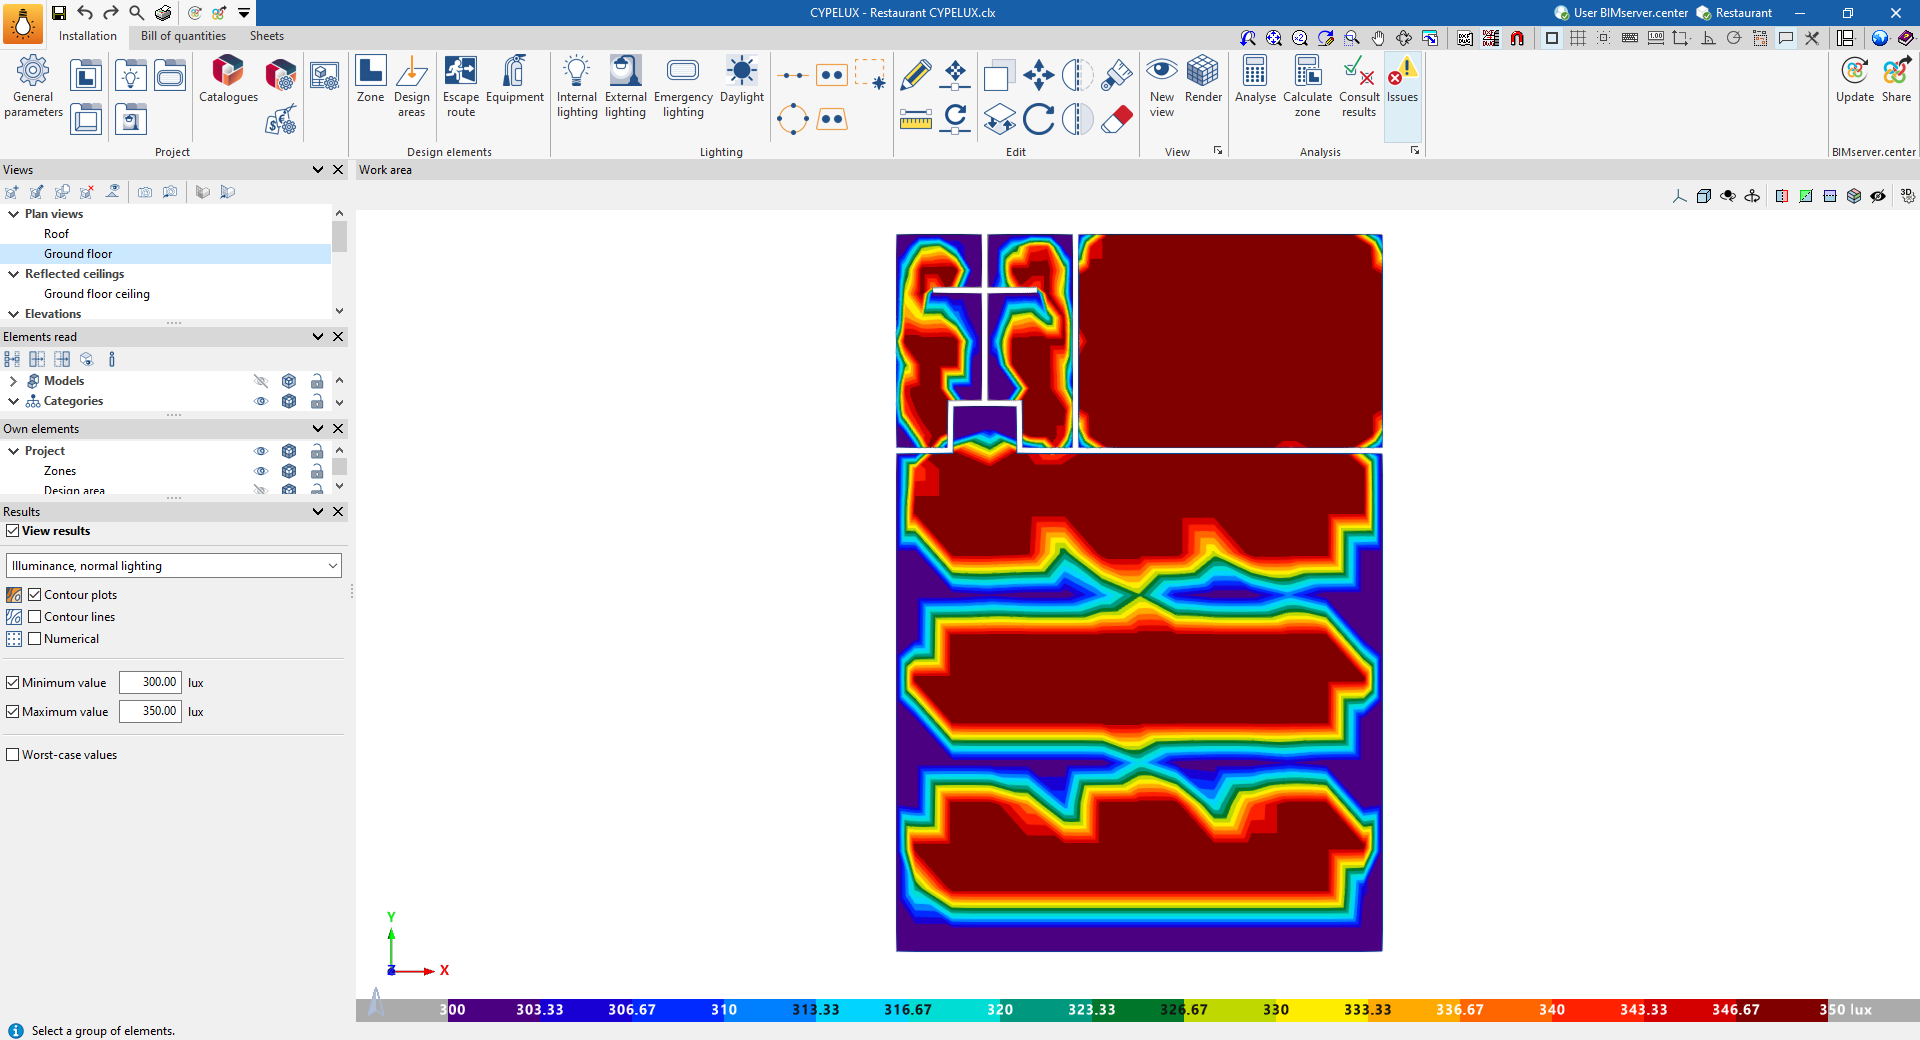Toggle visibility of Zones element
1920x1040 pixels.
coord(261,471)
